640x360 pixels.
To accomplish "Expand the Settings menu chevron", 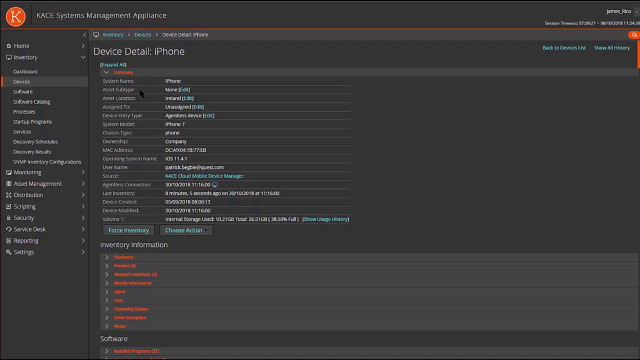I will (x=83, y=252).
